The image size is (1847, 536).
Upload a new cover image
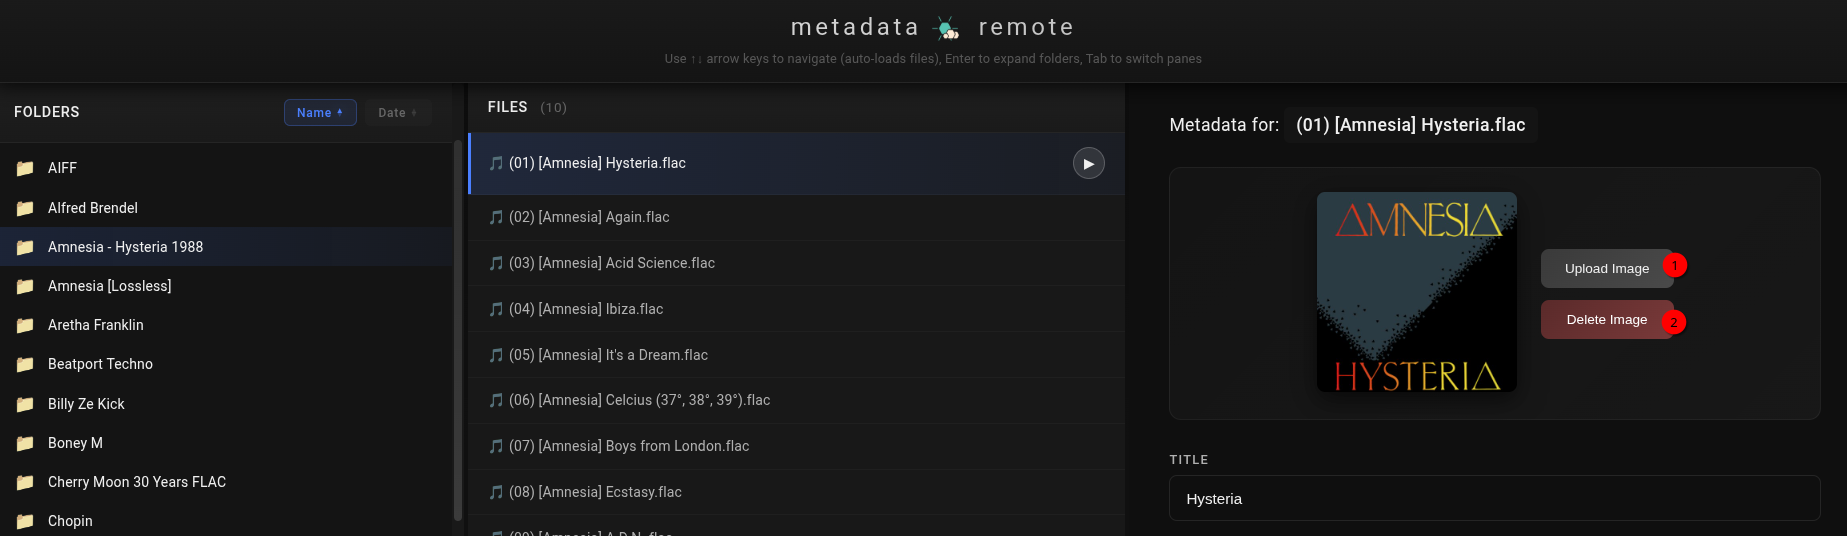click(x=1606, y=268)
